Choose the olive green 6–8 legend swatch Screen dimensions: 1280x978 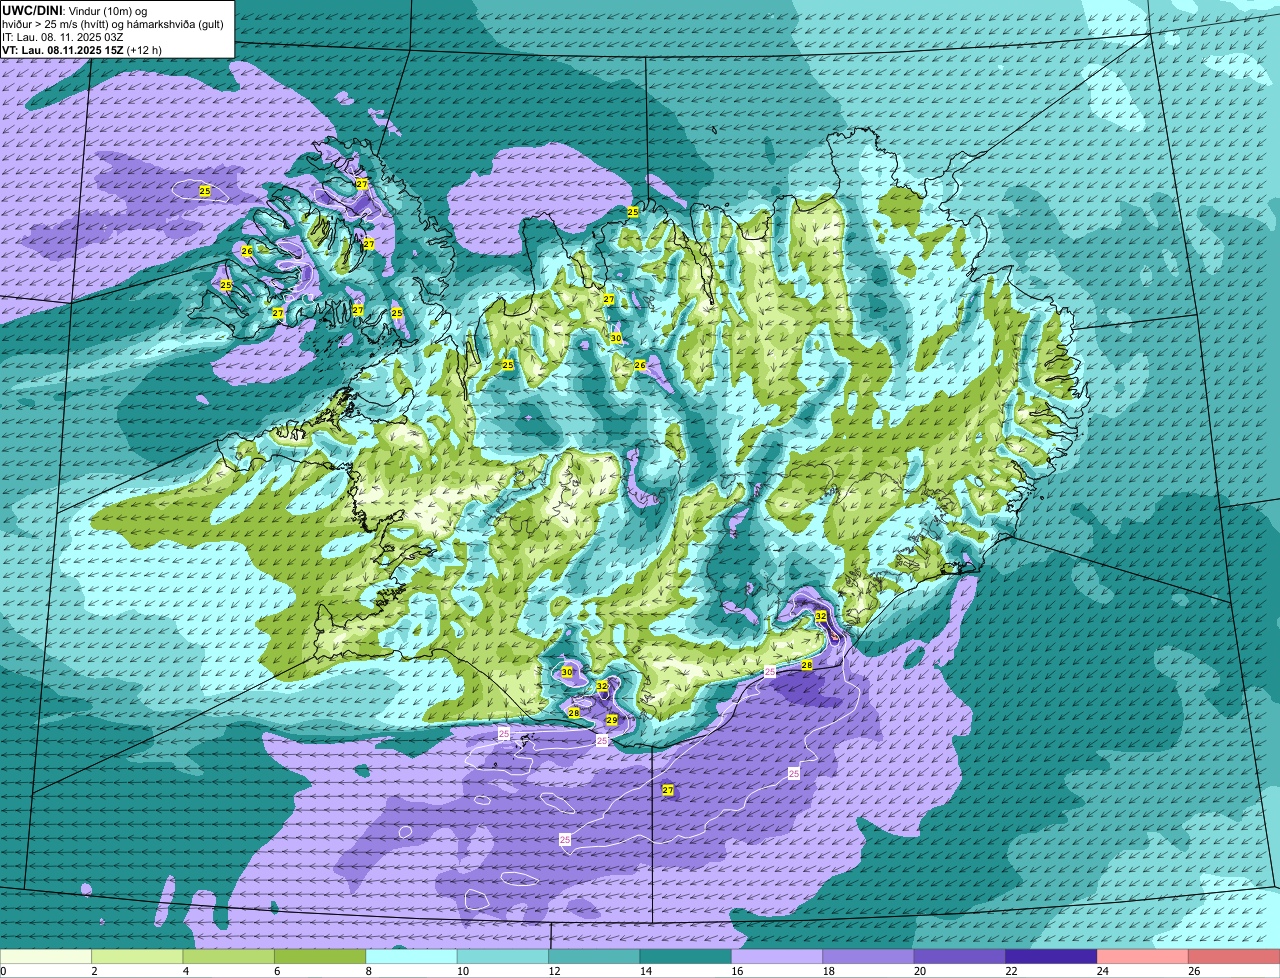tap(320, 957)
